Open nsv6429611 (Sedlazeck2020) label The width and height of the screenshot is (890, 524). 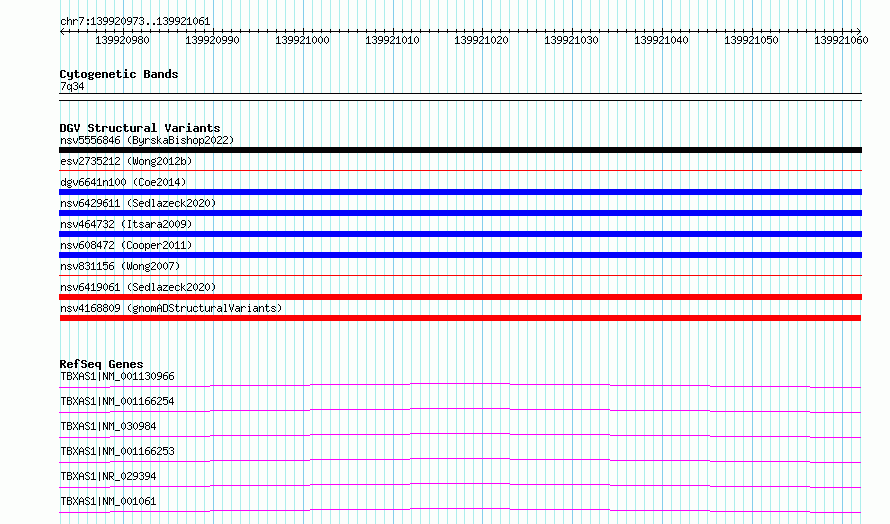tap(138, 203)
